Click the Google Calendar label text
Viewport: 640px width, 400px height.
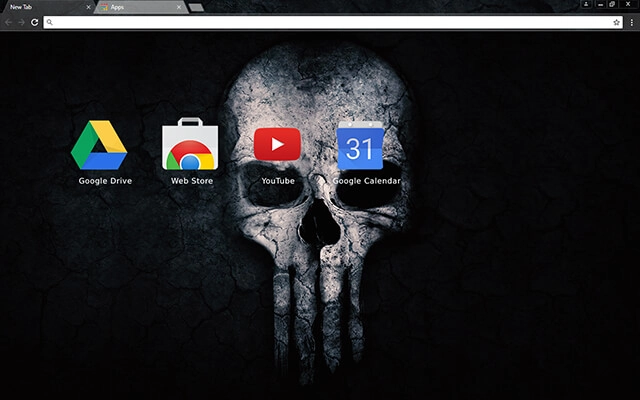point(367,181)
